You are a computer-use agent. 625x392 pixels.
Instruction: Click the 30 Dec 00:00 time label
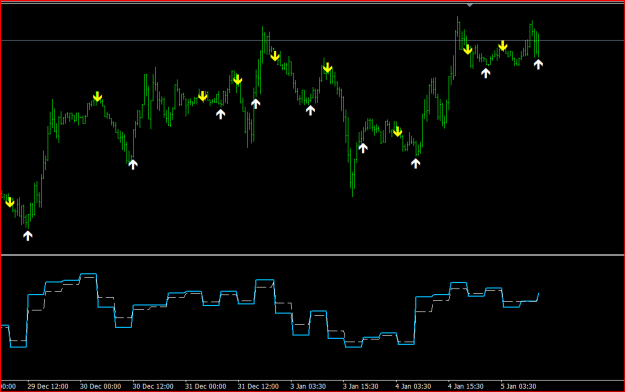click(x=100, y=386)
